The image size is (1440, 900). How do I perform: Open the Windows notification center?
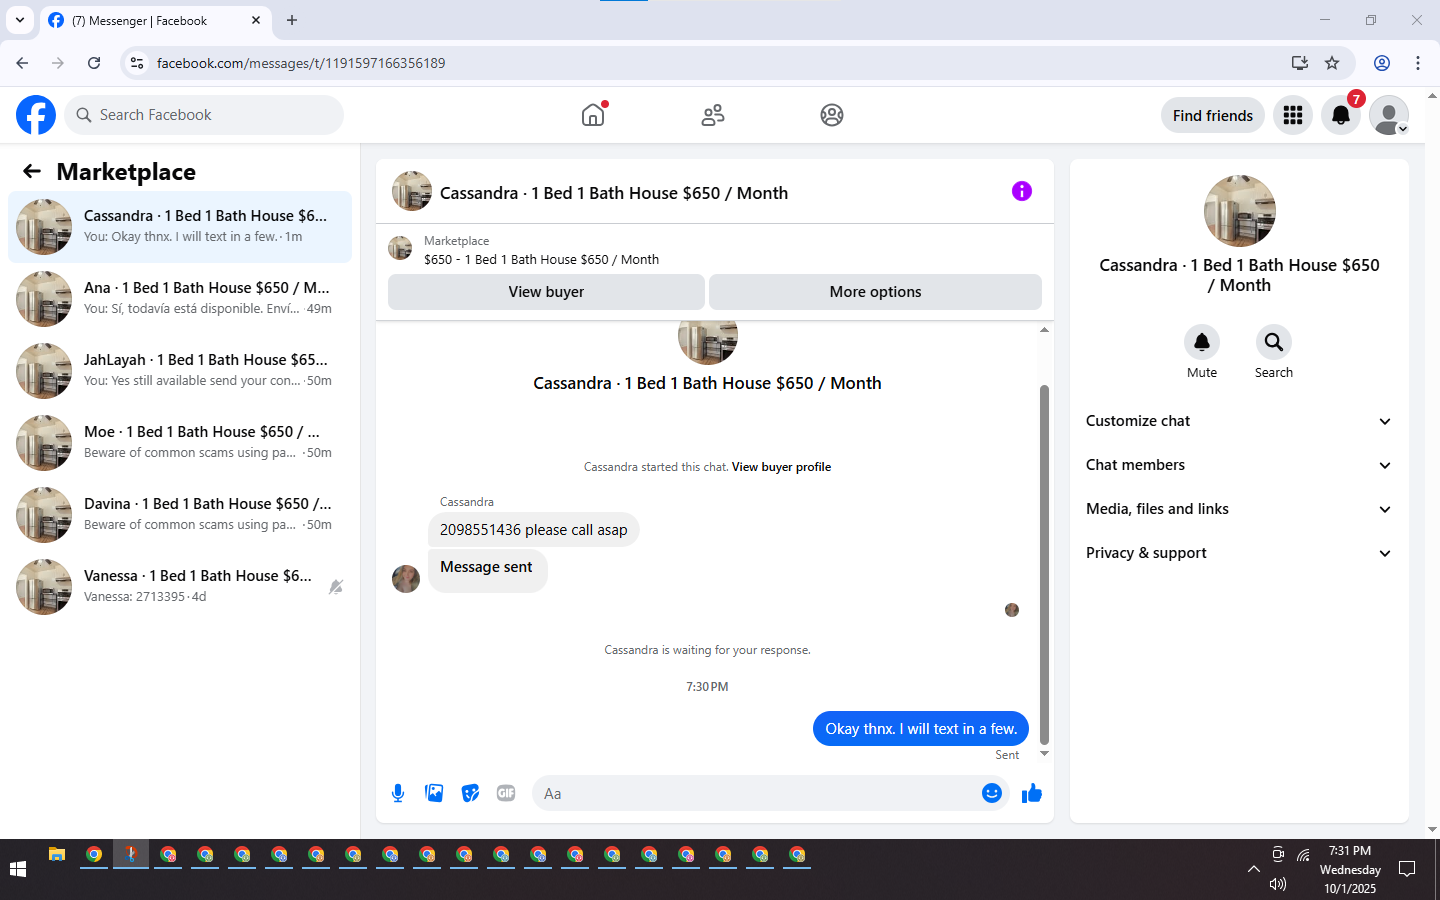coord(1407,869)
